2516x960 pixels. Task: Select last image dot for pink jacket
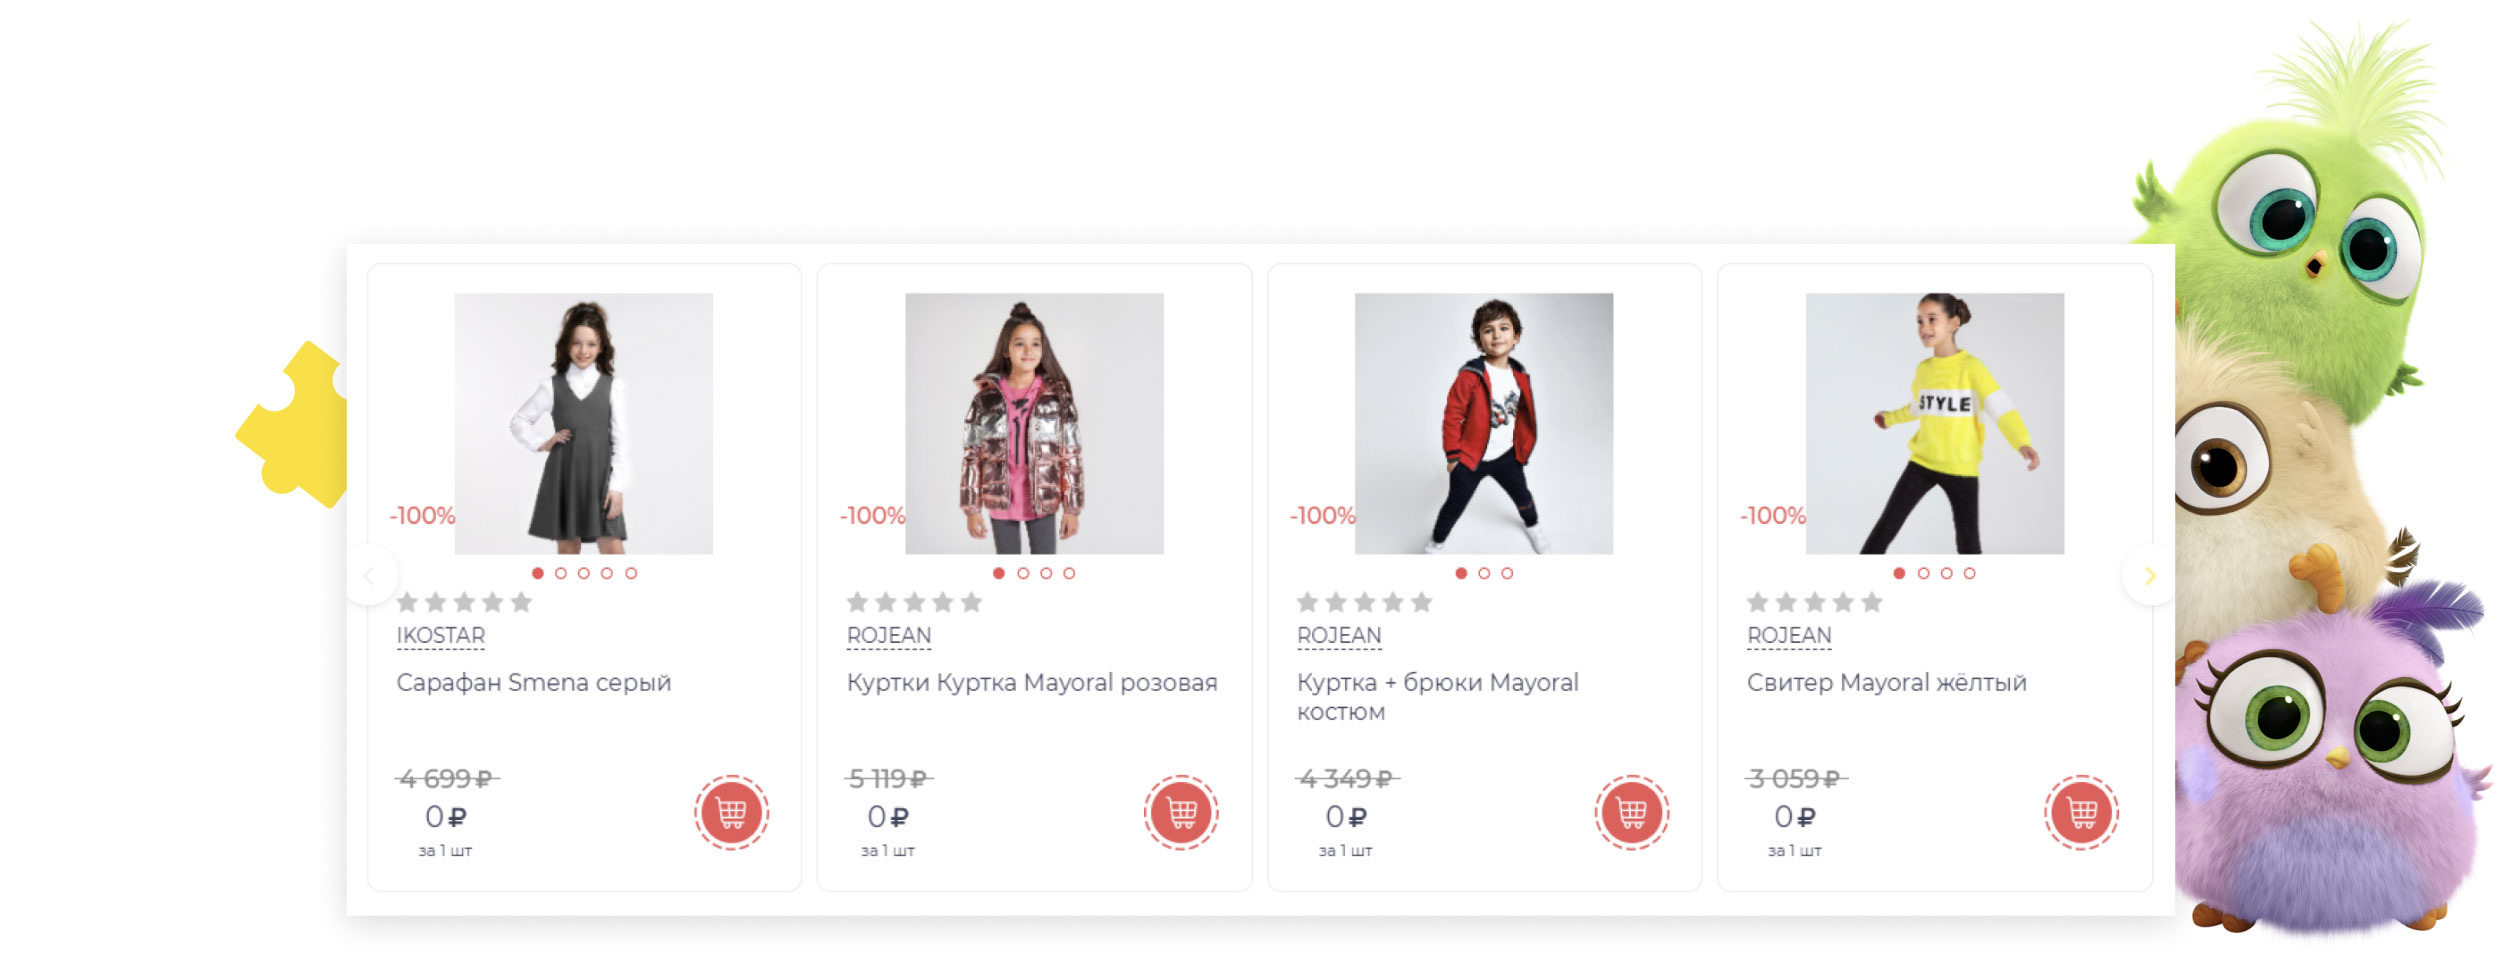click(1069, 573)
